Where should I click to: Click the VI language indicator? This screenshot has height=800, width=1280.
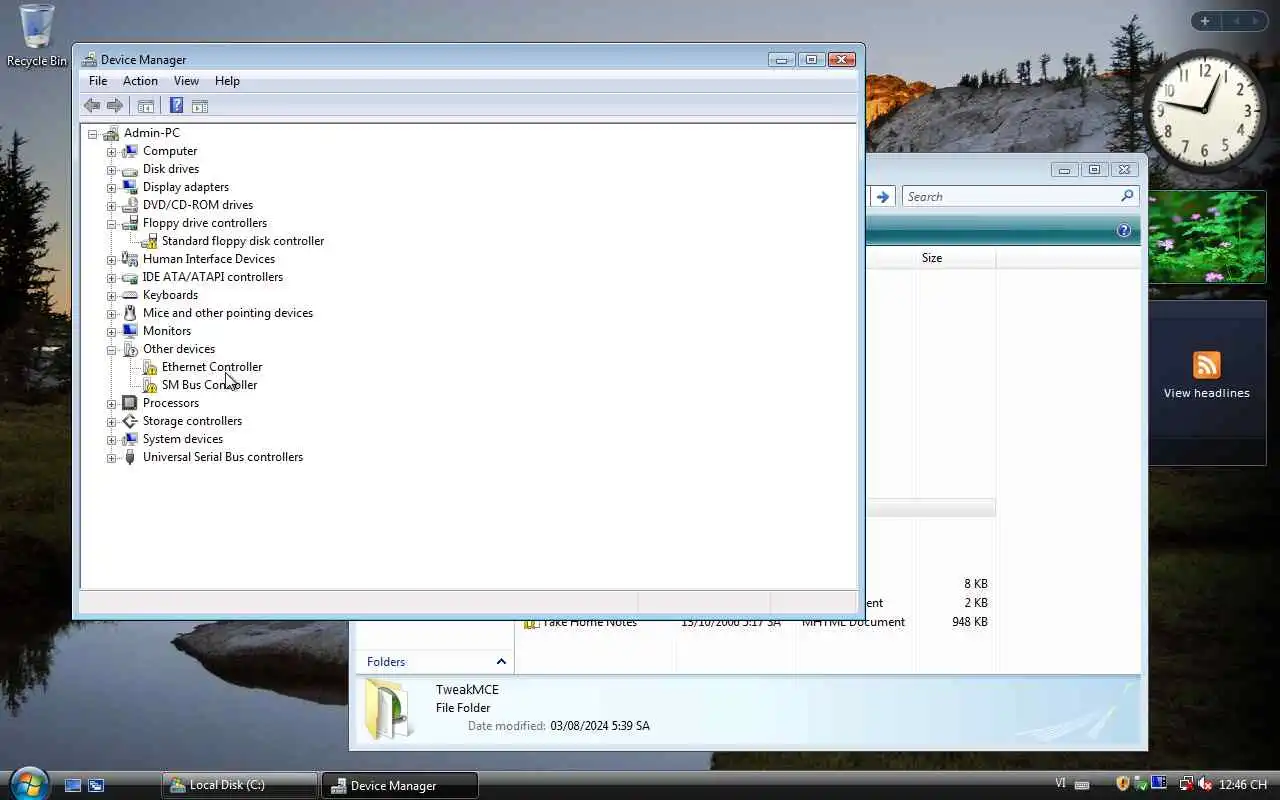pyautogui.click(x=1060, y=784)
